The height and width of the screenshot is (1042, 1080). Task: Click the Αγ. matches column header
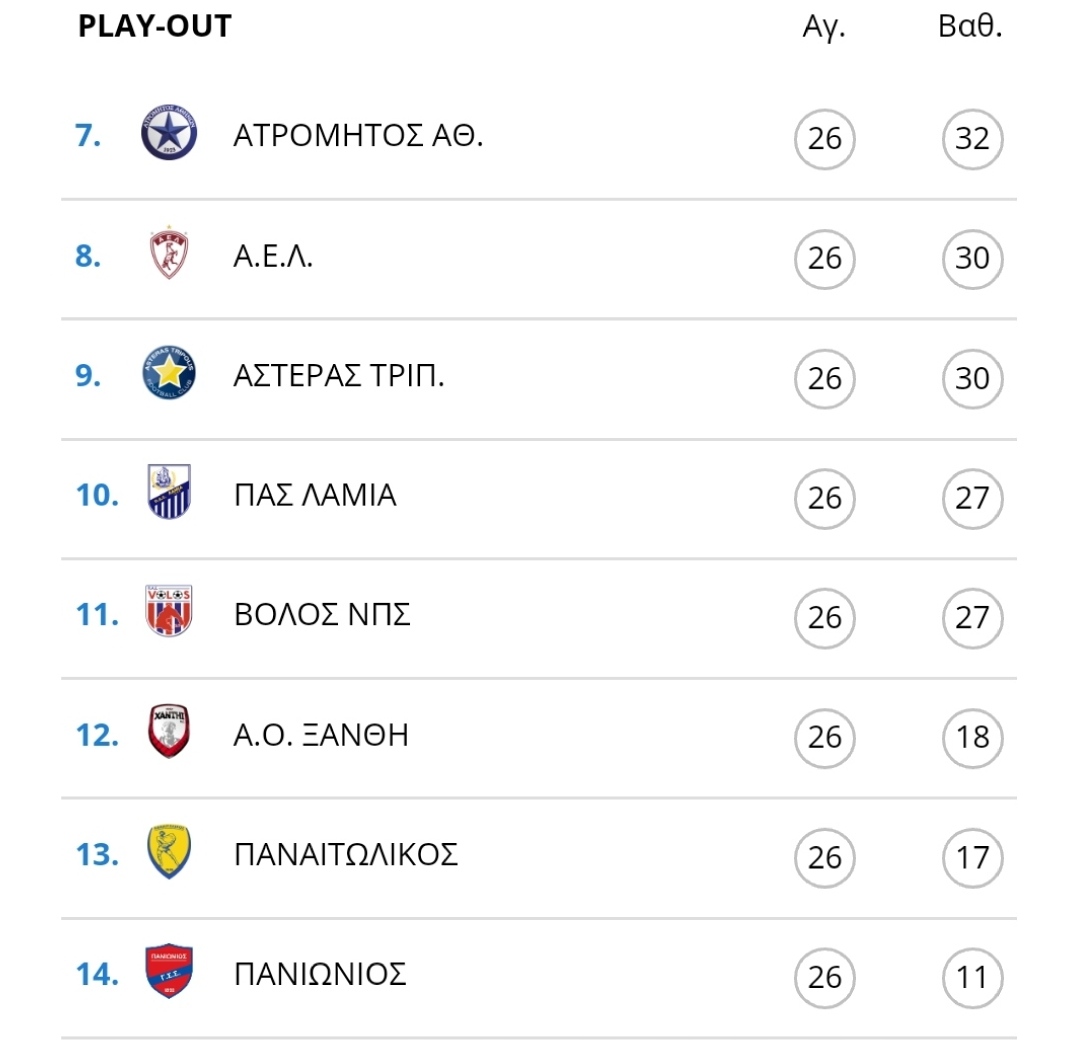pyautogui.click(x=824, y=28)
